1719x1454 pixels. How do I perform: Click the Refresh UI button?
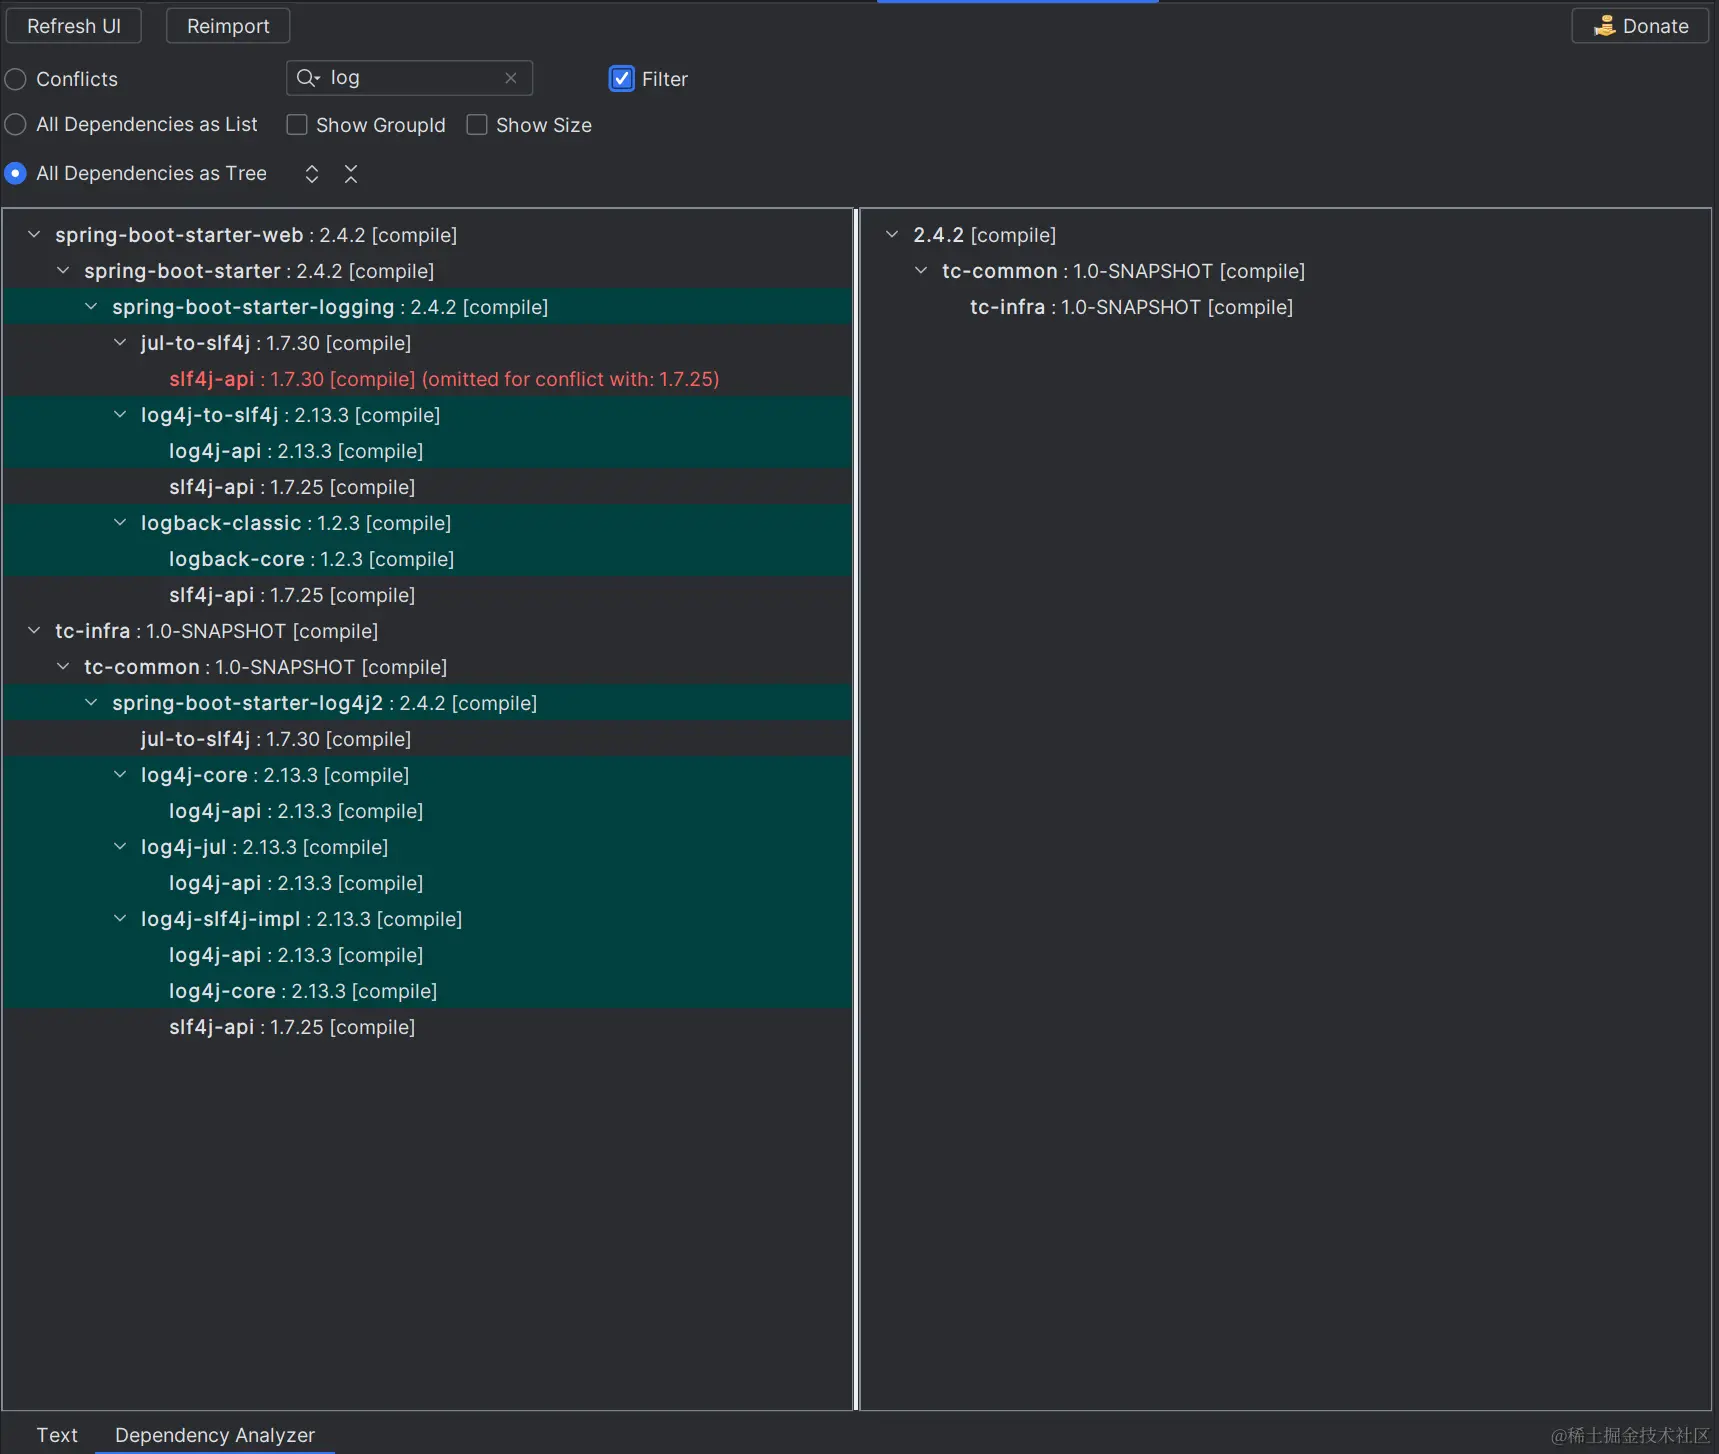click(x=73, y=26)
